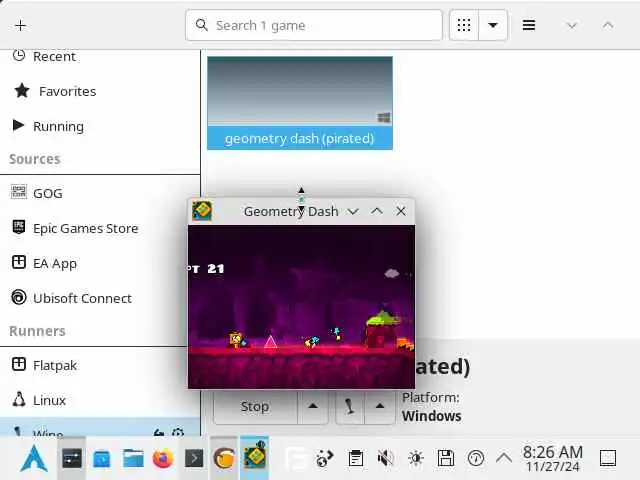Screen dimensions: 640x480
Task: Open the system settings taskbar icon
Action: (72, 459)
